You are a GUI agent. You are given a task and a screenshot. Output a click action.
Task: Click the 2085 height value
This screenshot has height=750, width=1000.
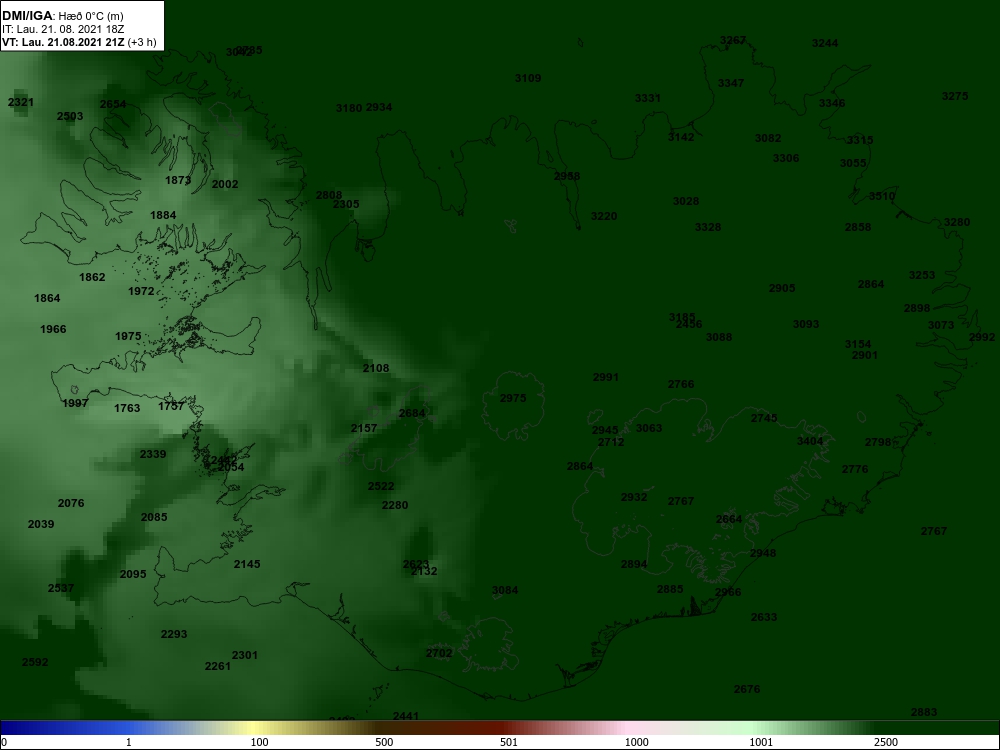tap(154, 517)
